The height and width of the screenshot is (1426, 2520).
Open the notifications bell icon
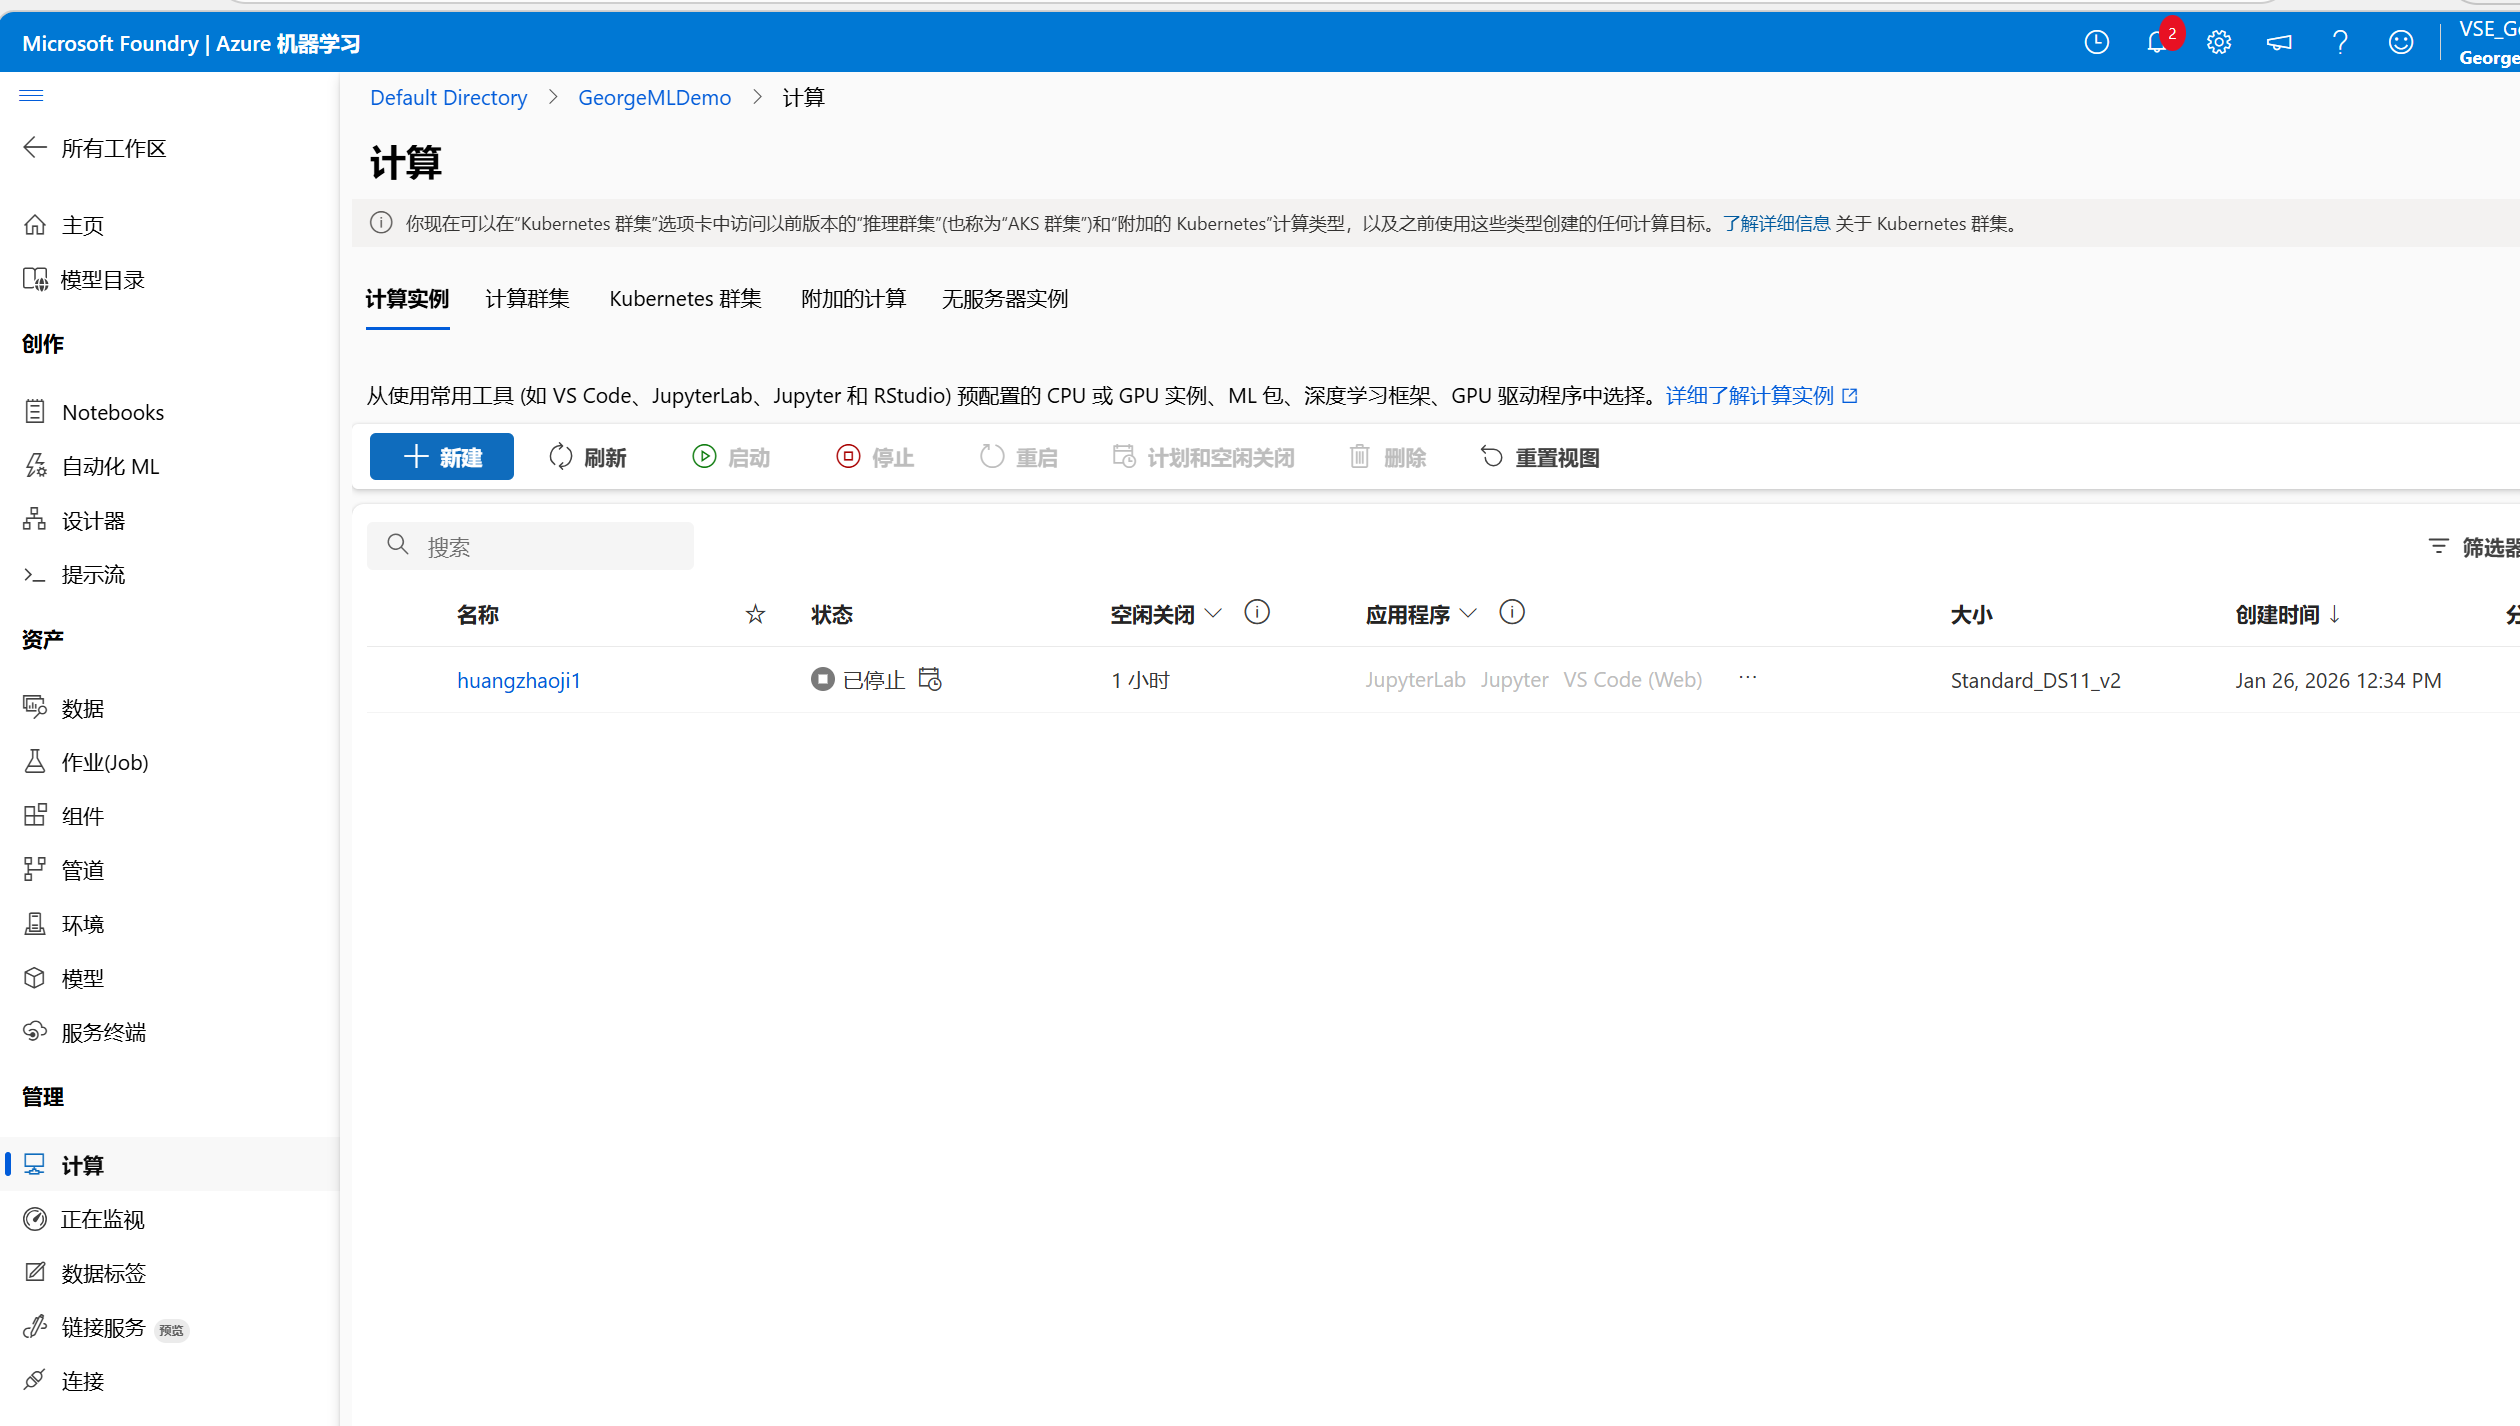point(2157,43)
